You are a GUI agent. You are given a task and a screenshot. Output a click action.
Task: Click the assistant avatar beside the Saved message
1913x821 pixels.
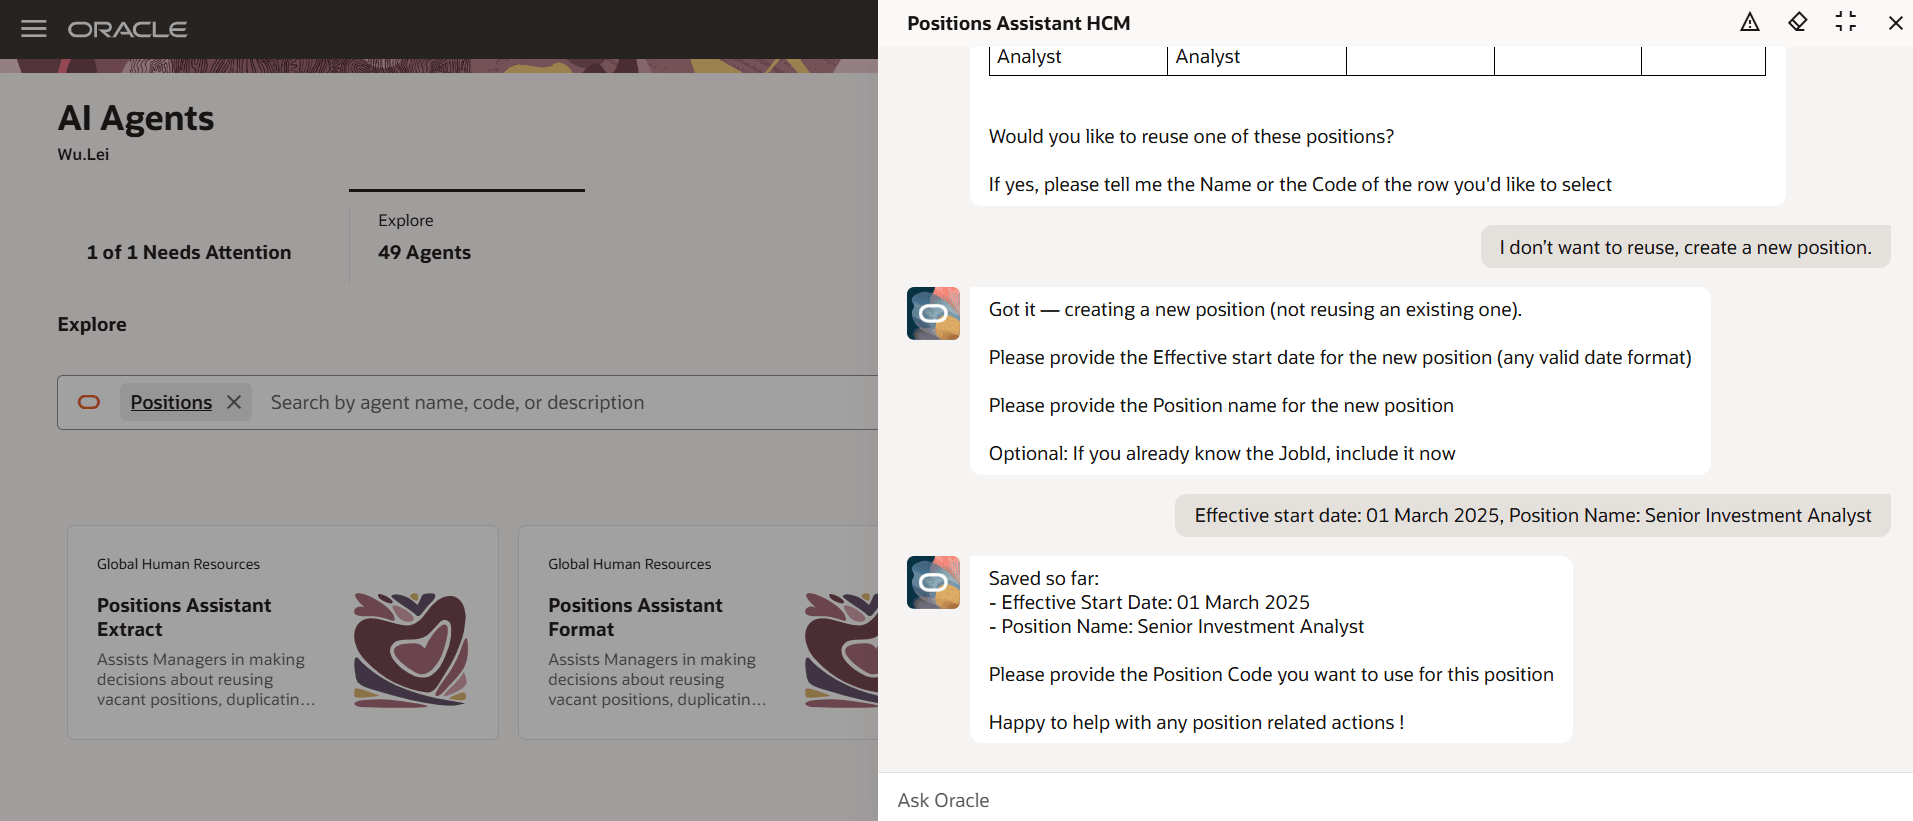click(932, 582)
